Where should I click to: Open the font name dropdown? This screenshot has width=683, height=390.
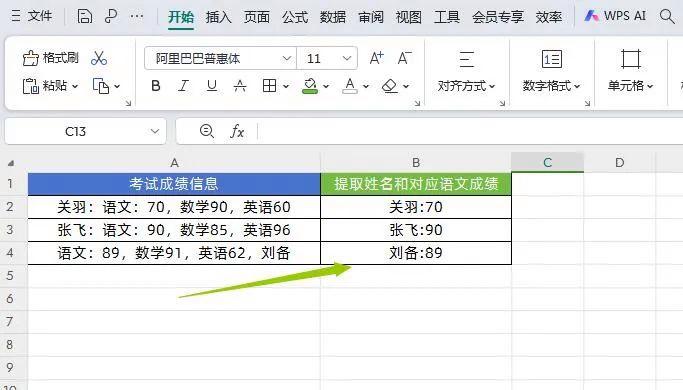(287, 58)
